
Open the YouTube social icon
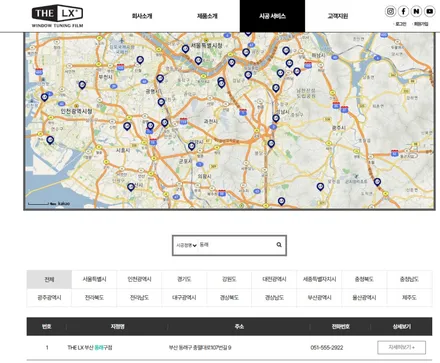point(430,11)
